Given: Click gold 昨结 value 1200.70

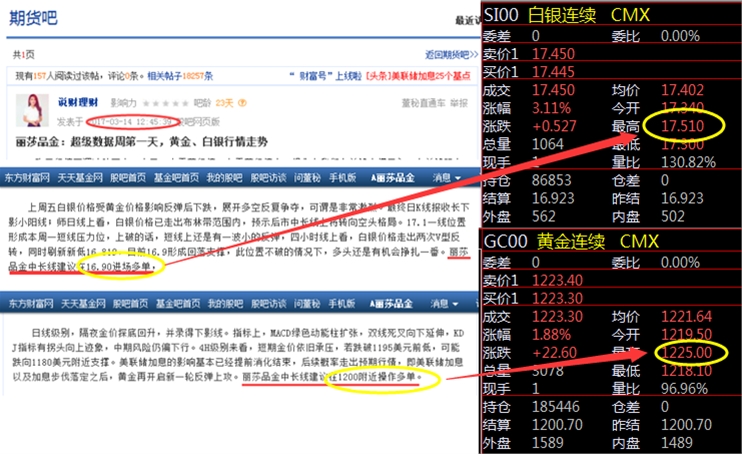Looking at the screenshot, I should [x=686, y=425].
